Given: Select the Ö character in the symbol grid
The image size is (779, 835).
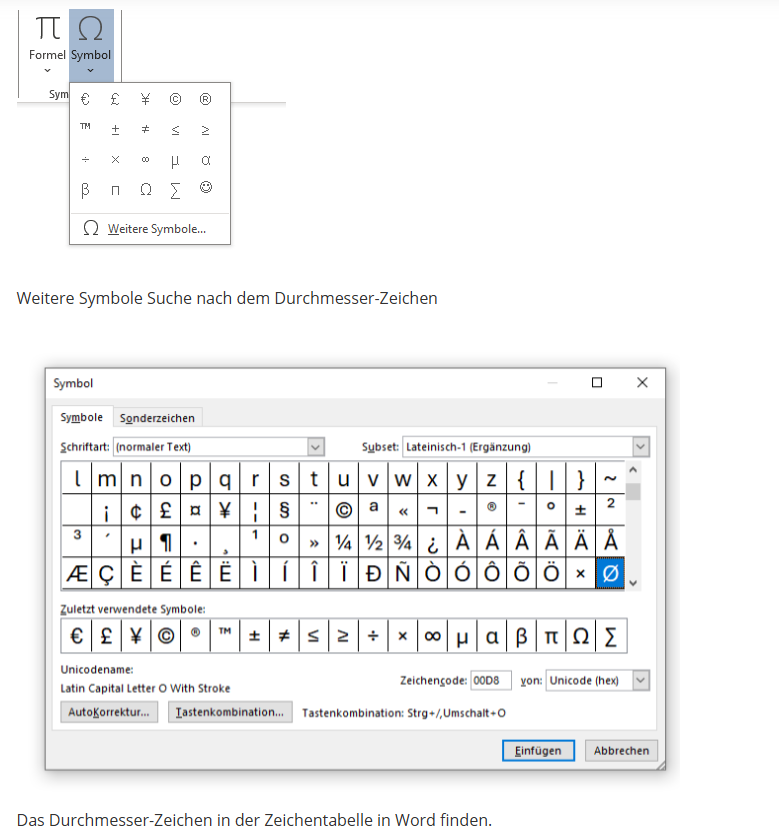Looking at the screenshot, I should click(551, 573).
